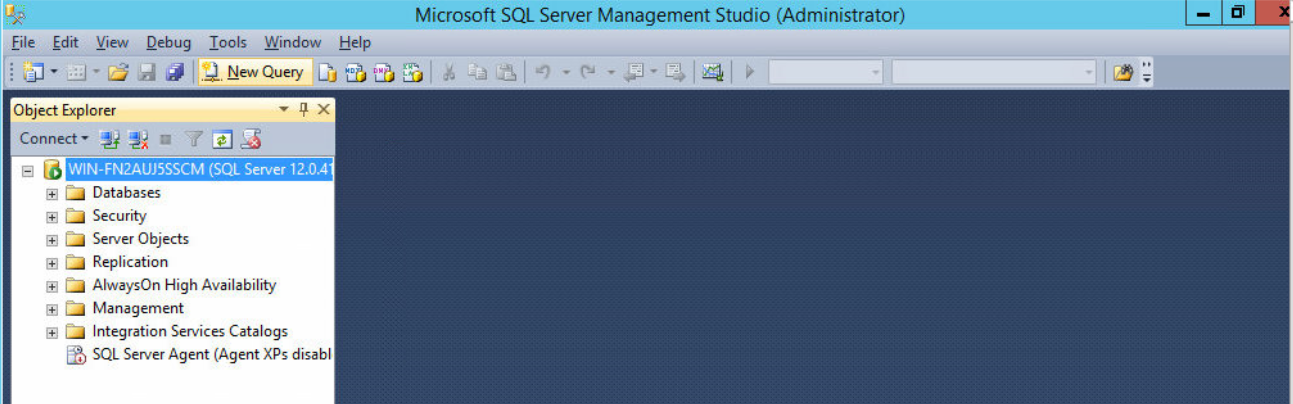
Task: Click the Open File folder icon
Action: (118, 72)
